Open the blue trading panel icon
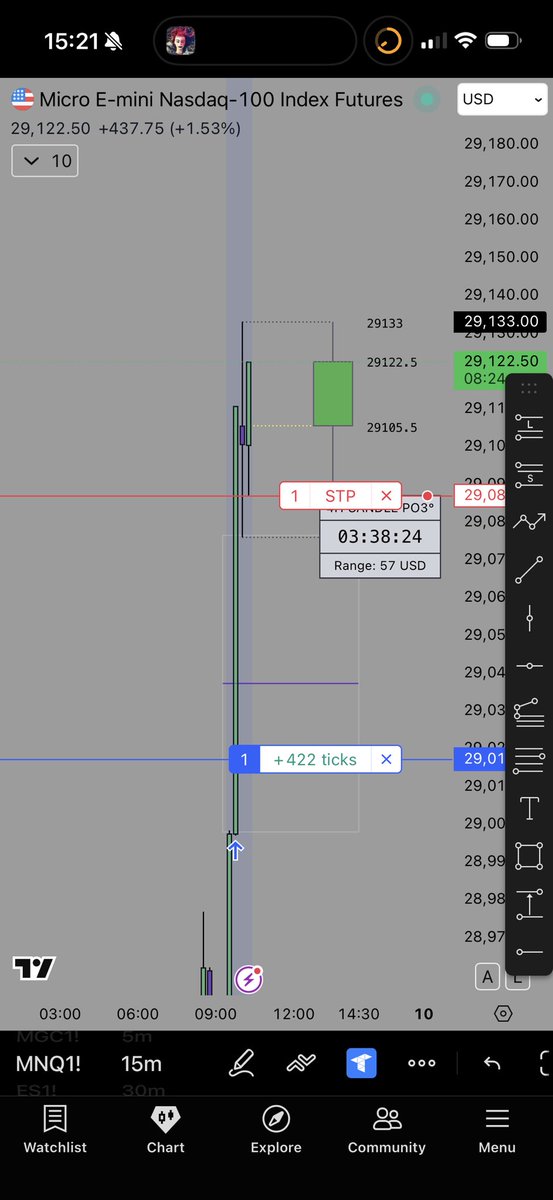This screenshot has width=553, height=1200. pos(361,1062)
